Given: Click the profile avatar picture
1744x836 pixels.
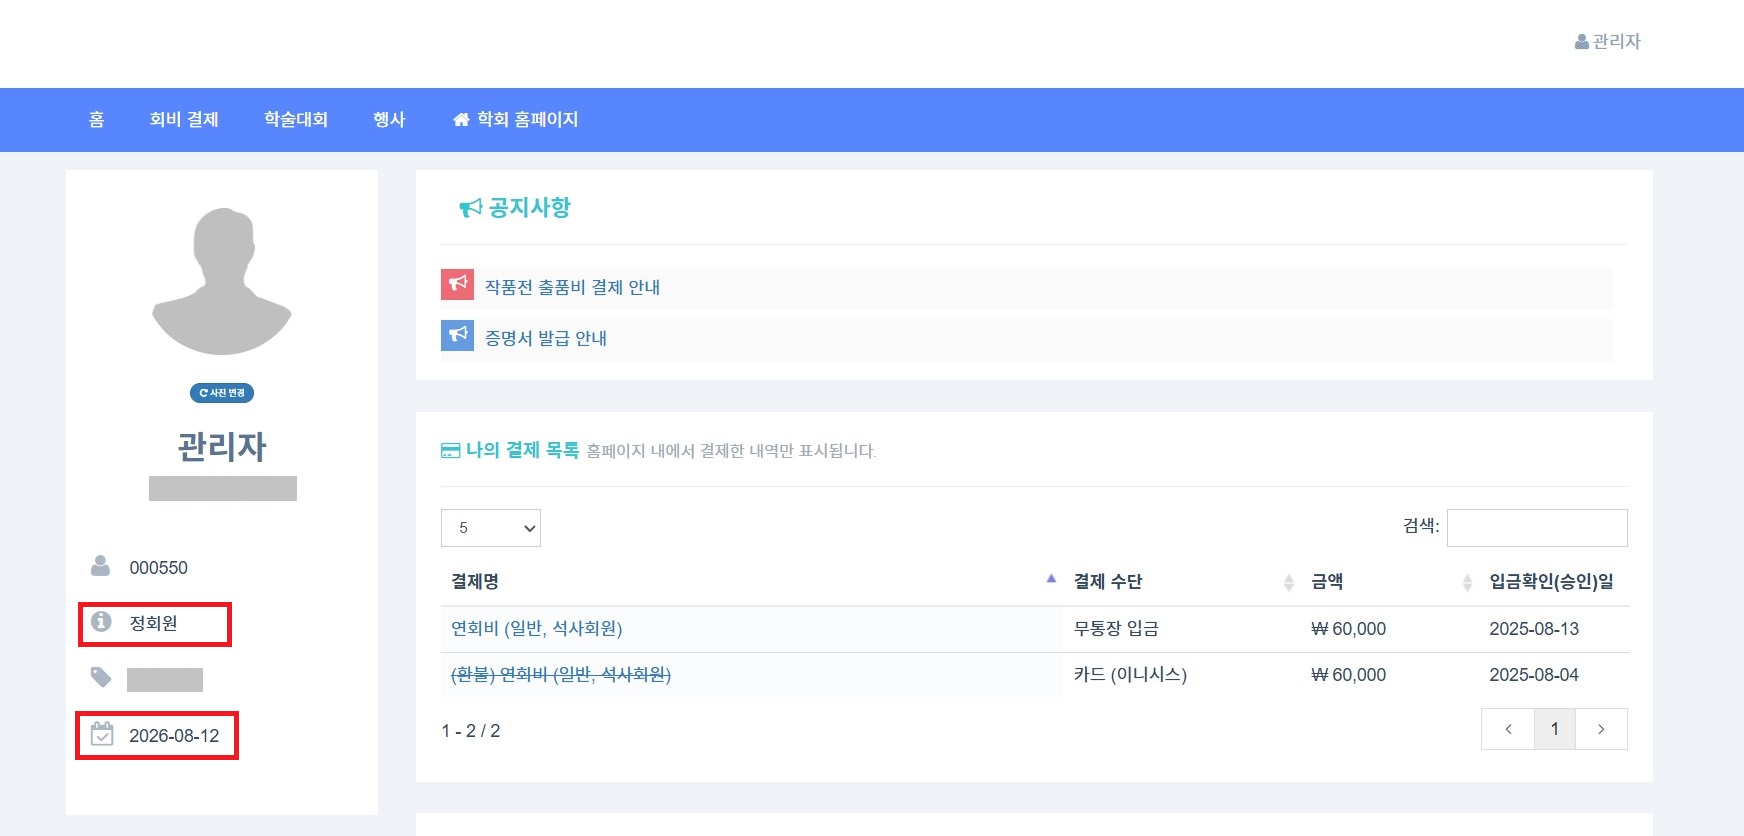Looking at the screenshot, I should [x=222, y=281].
